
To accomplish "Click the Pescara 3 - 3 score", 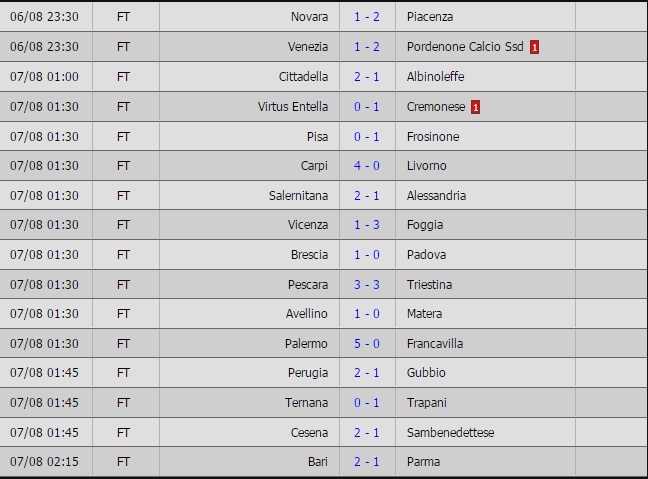I will (x=368, y=285).
